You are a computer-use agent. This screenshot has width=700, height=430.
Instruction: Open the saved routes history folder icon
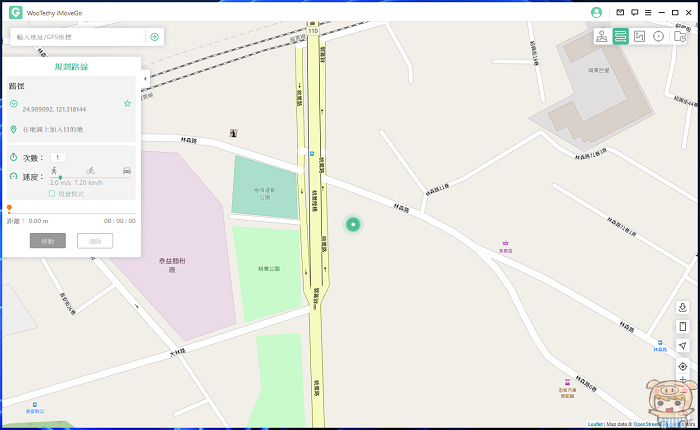point(679,36)
